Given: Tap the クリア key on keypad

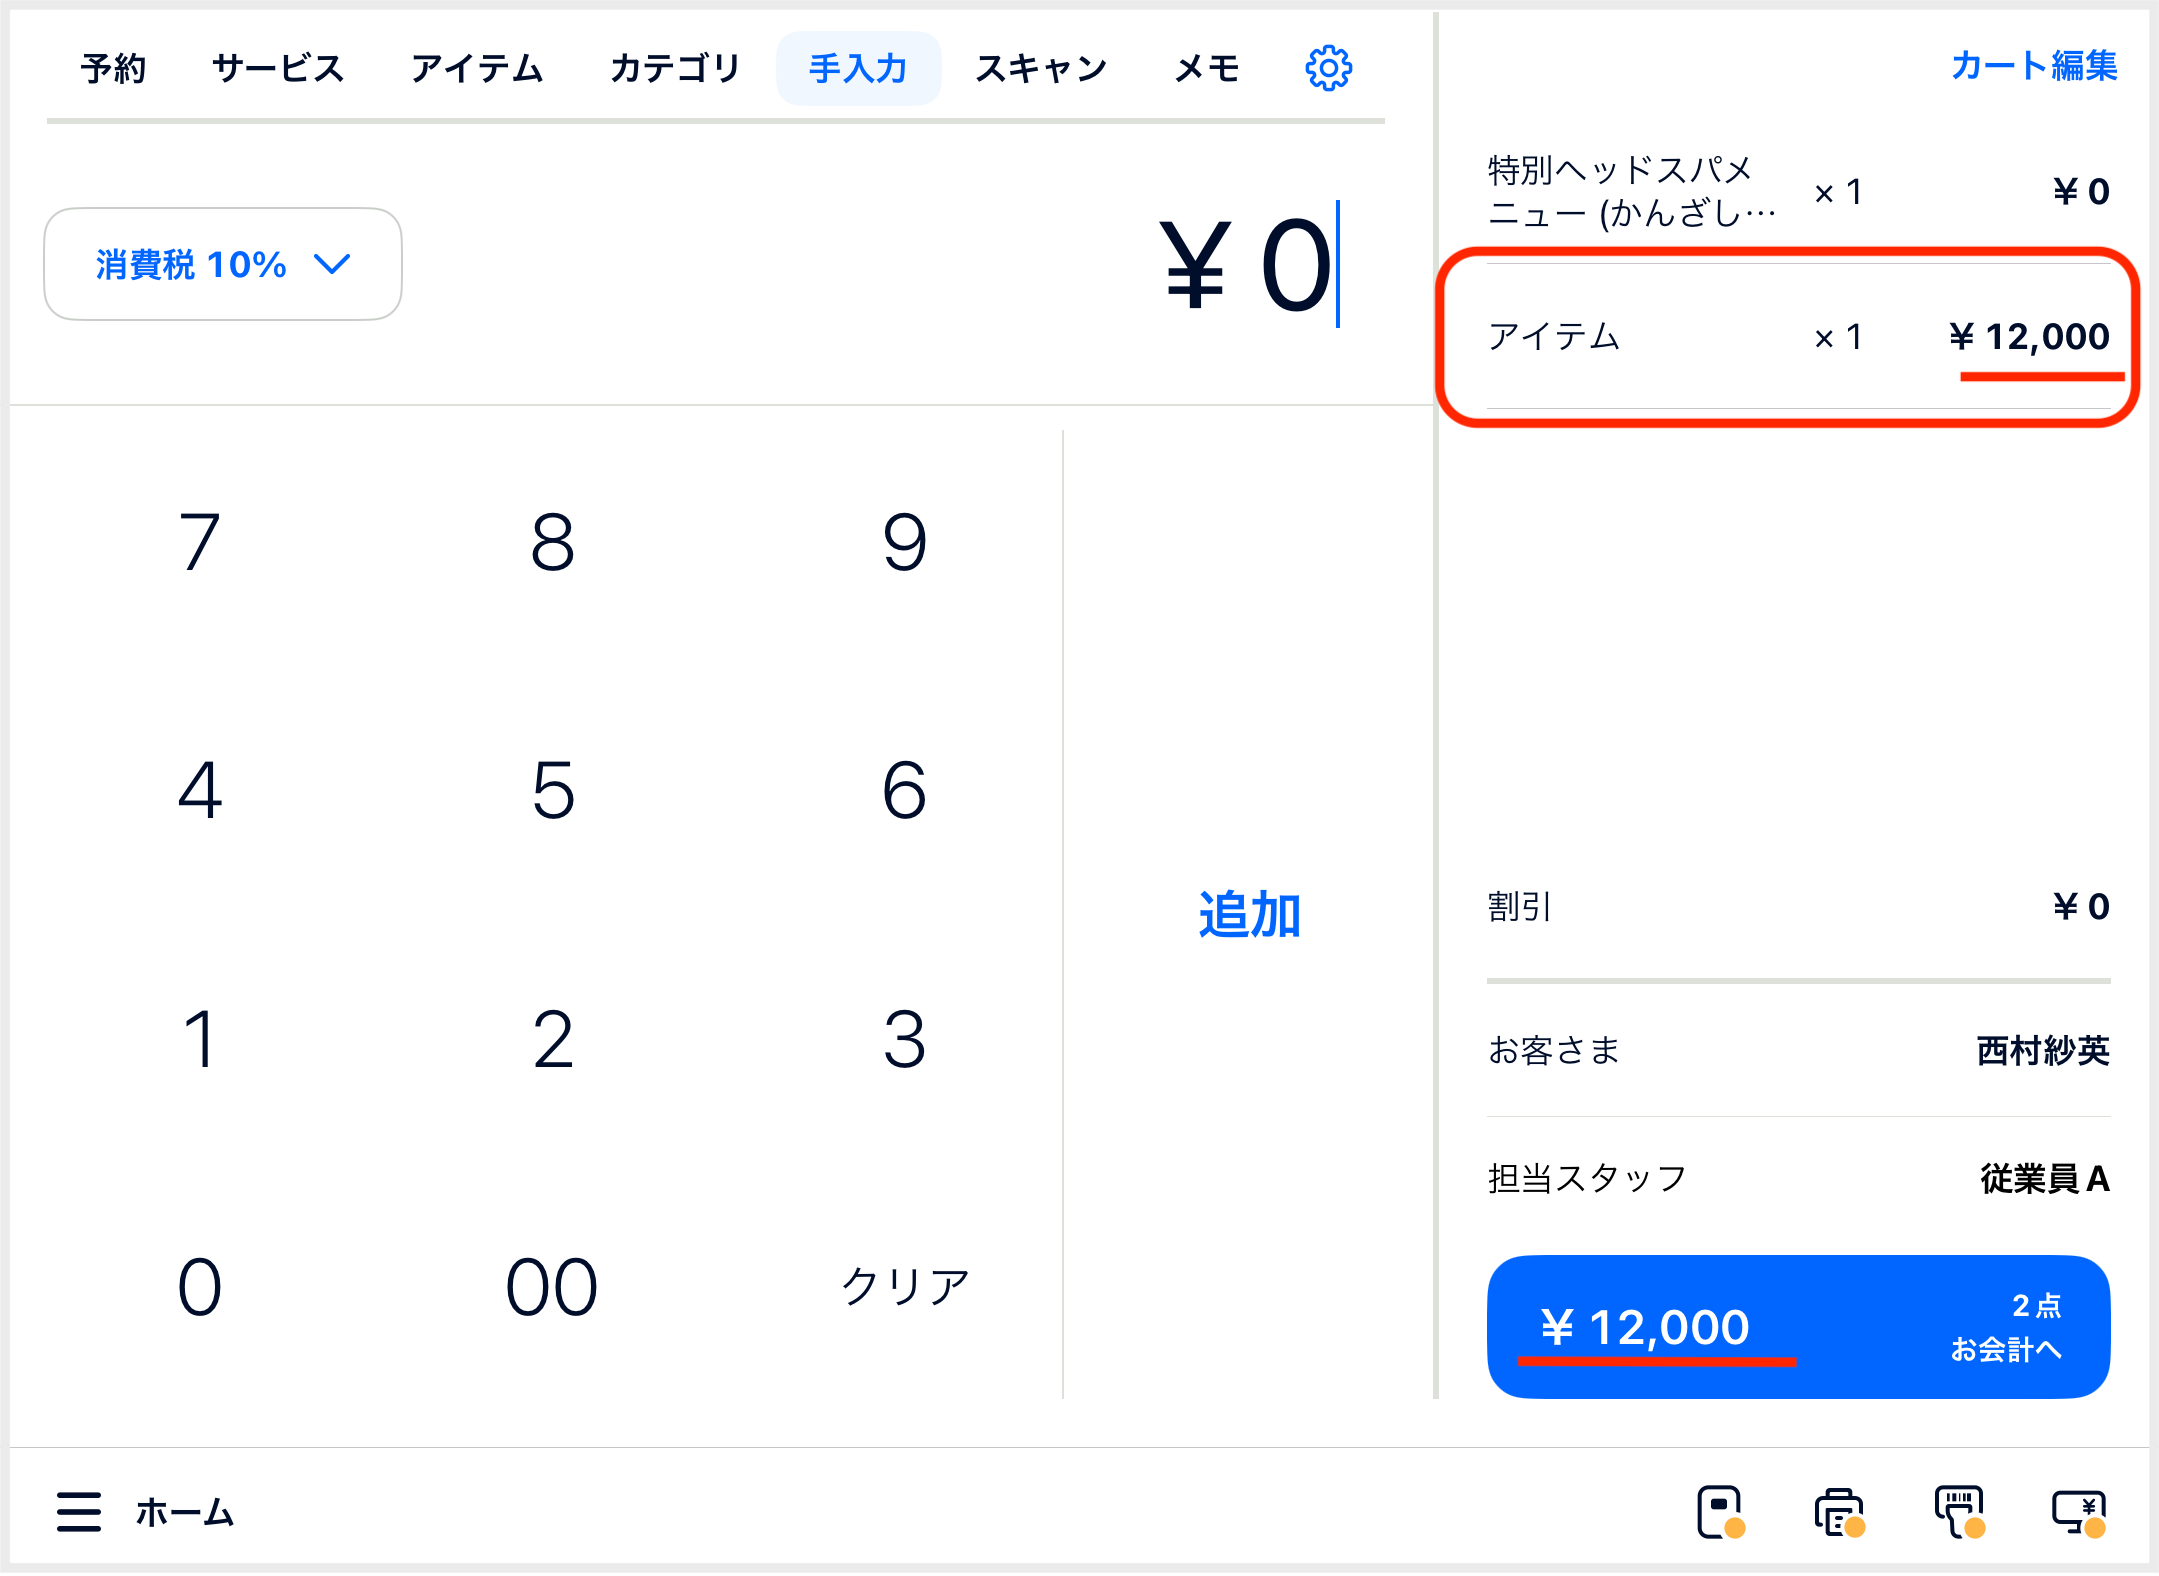Looking at the screenshot, I should (x=905, y=1286).
